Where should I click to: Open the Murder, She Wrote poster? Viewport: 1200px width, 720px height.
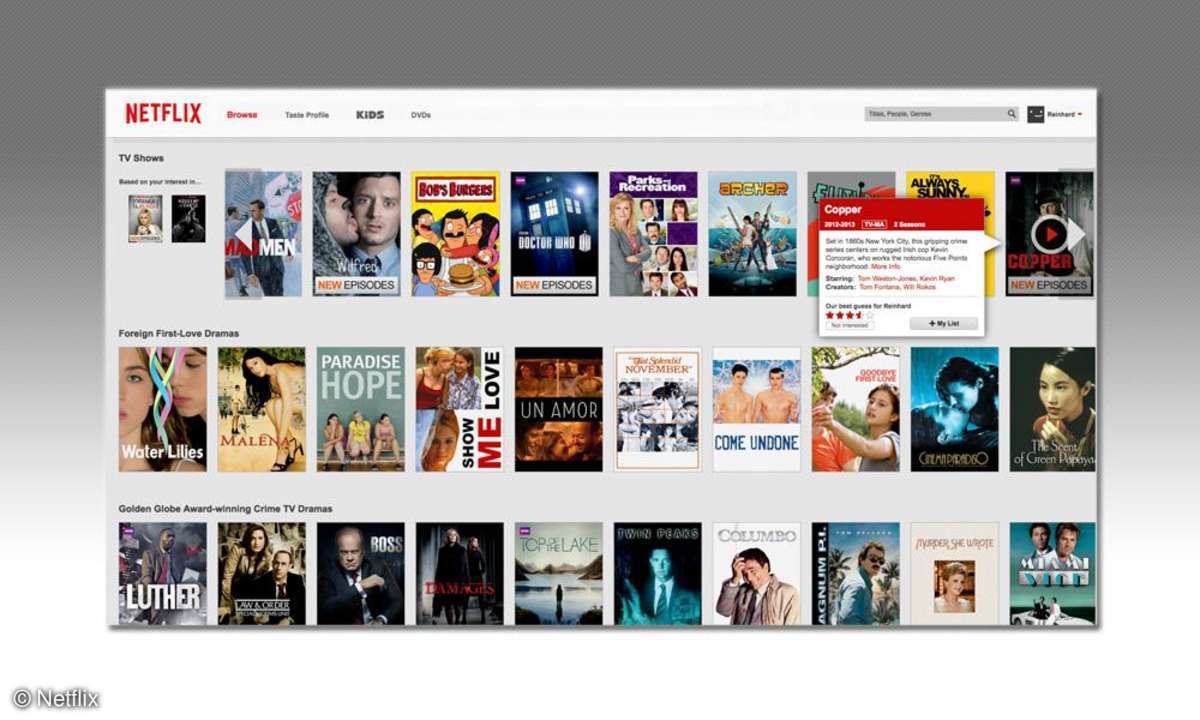tap(955, 573)
